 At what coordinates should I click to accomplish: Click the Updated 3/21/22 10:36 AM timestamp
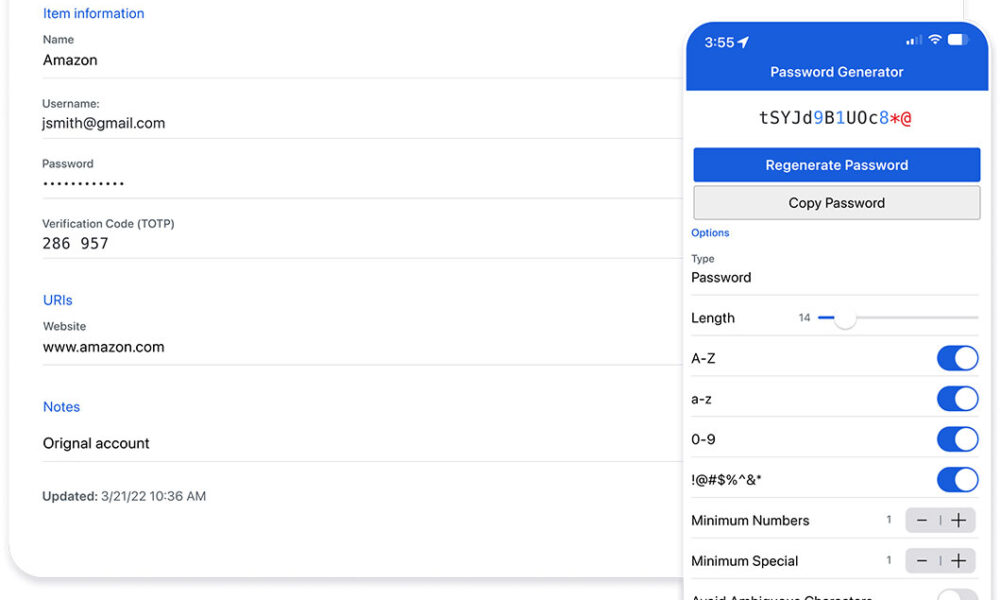pyautogui.click(x=124, y=496)
